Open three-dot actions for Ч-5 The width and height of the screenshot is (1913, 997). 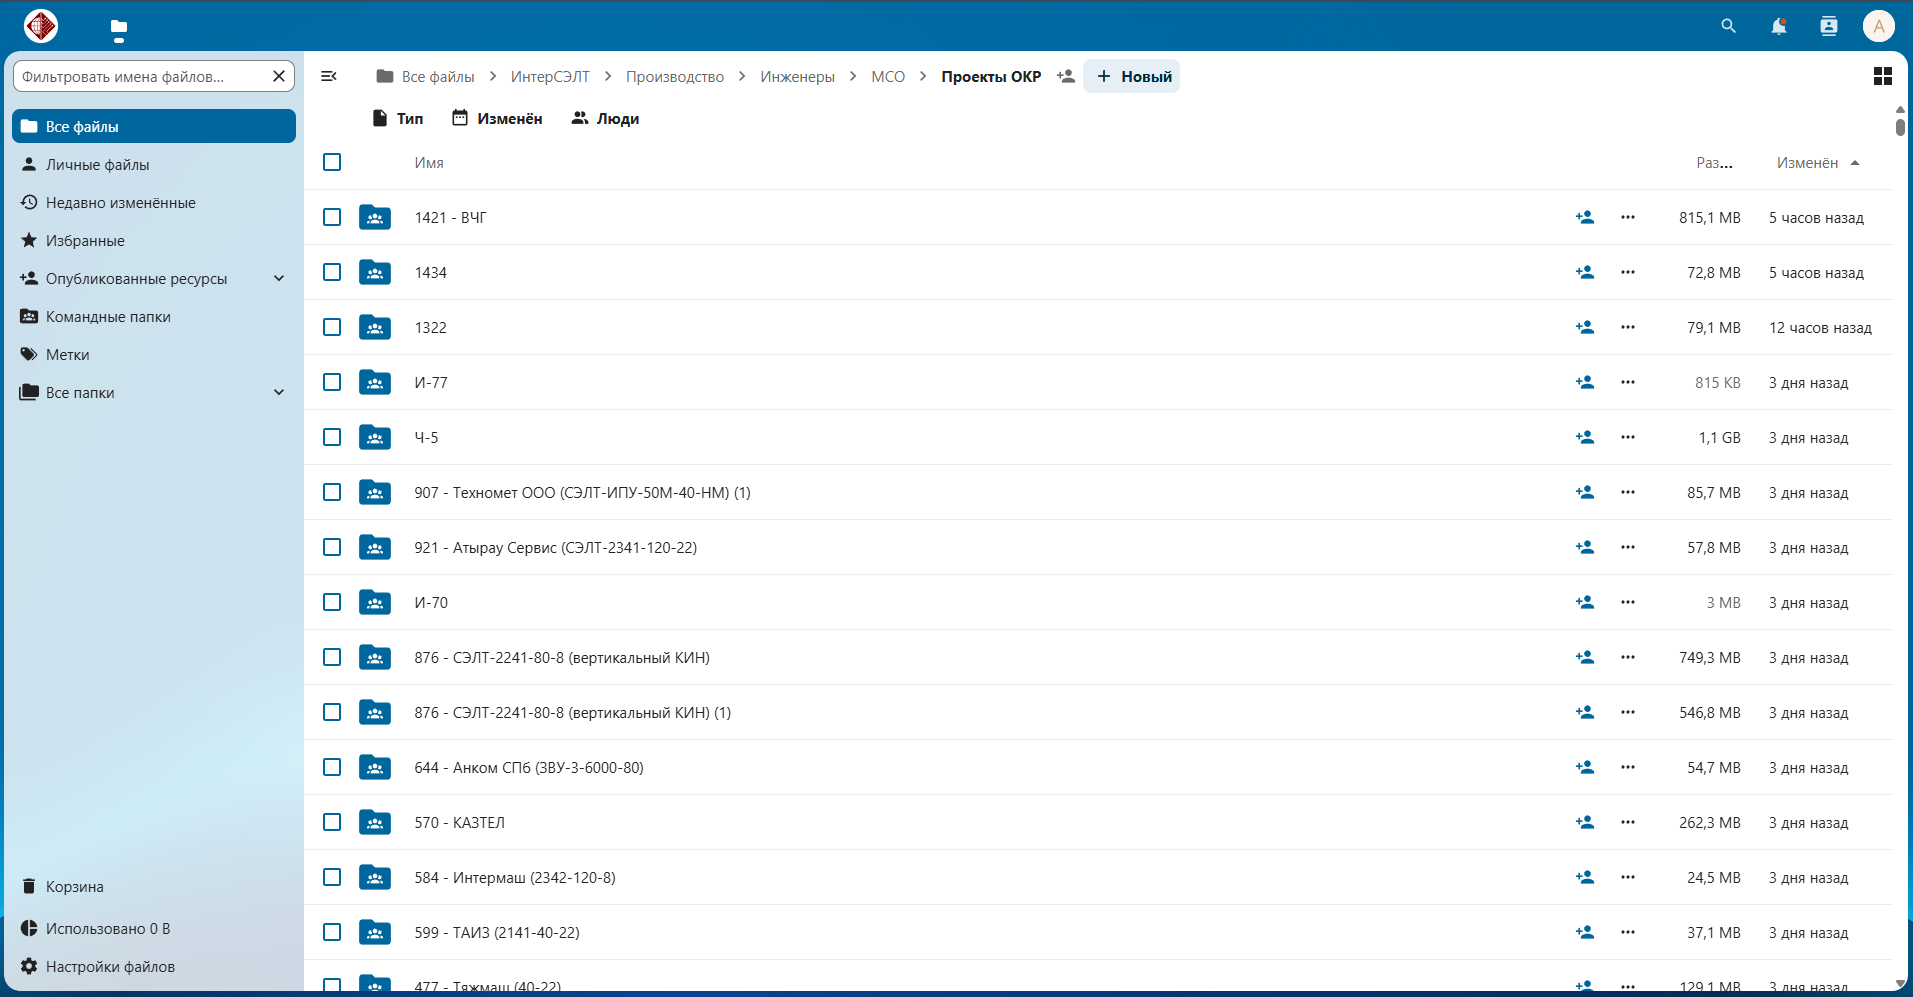(x=1628, y=437)
